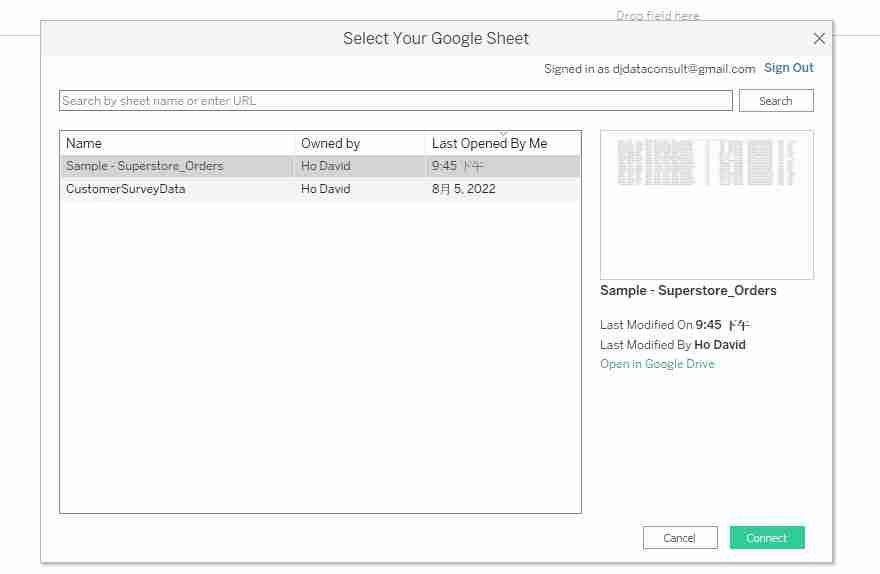Click the sheet preview thumbnail
This screenshot has height=574, width=880.
pos(706,205)
